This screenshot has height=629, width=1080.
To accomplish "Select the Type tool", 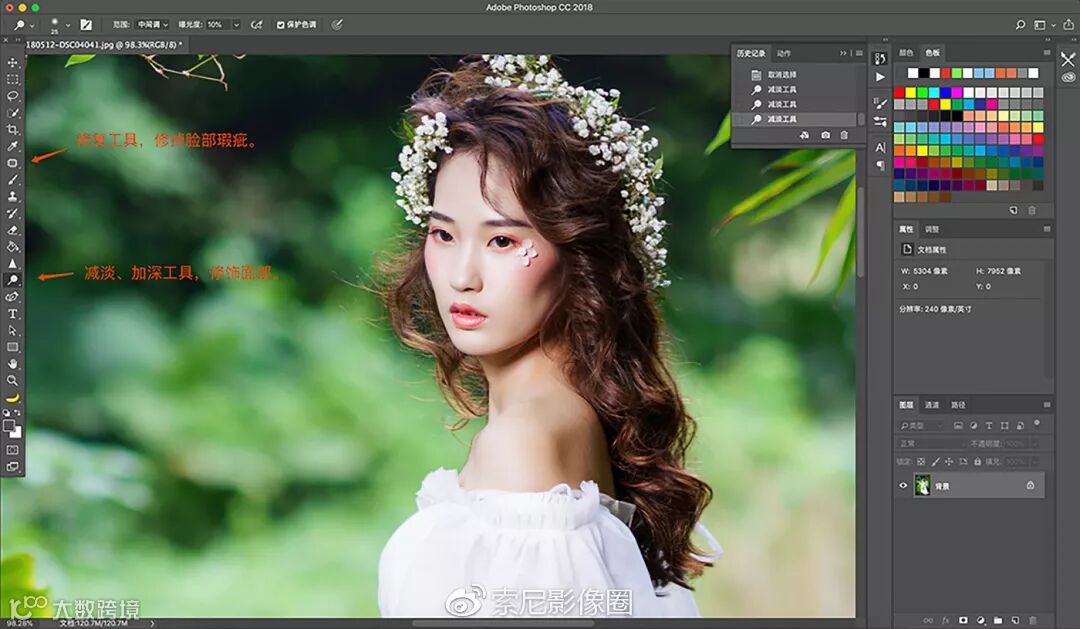I will point(12,313).
